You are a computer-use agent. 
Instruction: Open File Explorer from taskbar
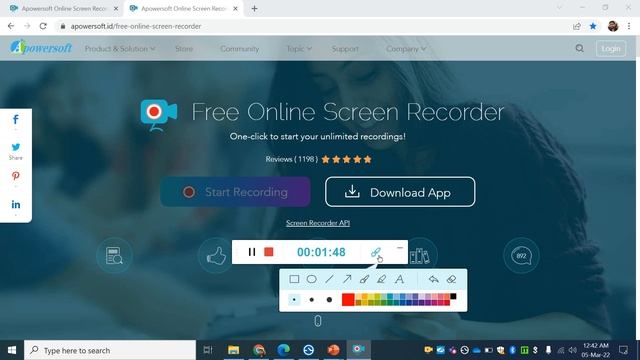click(233, 350)
